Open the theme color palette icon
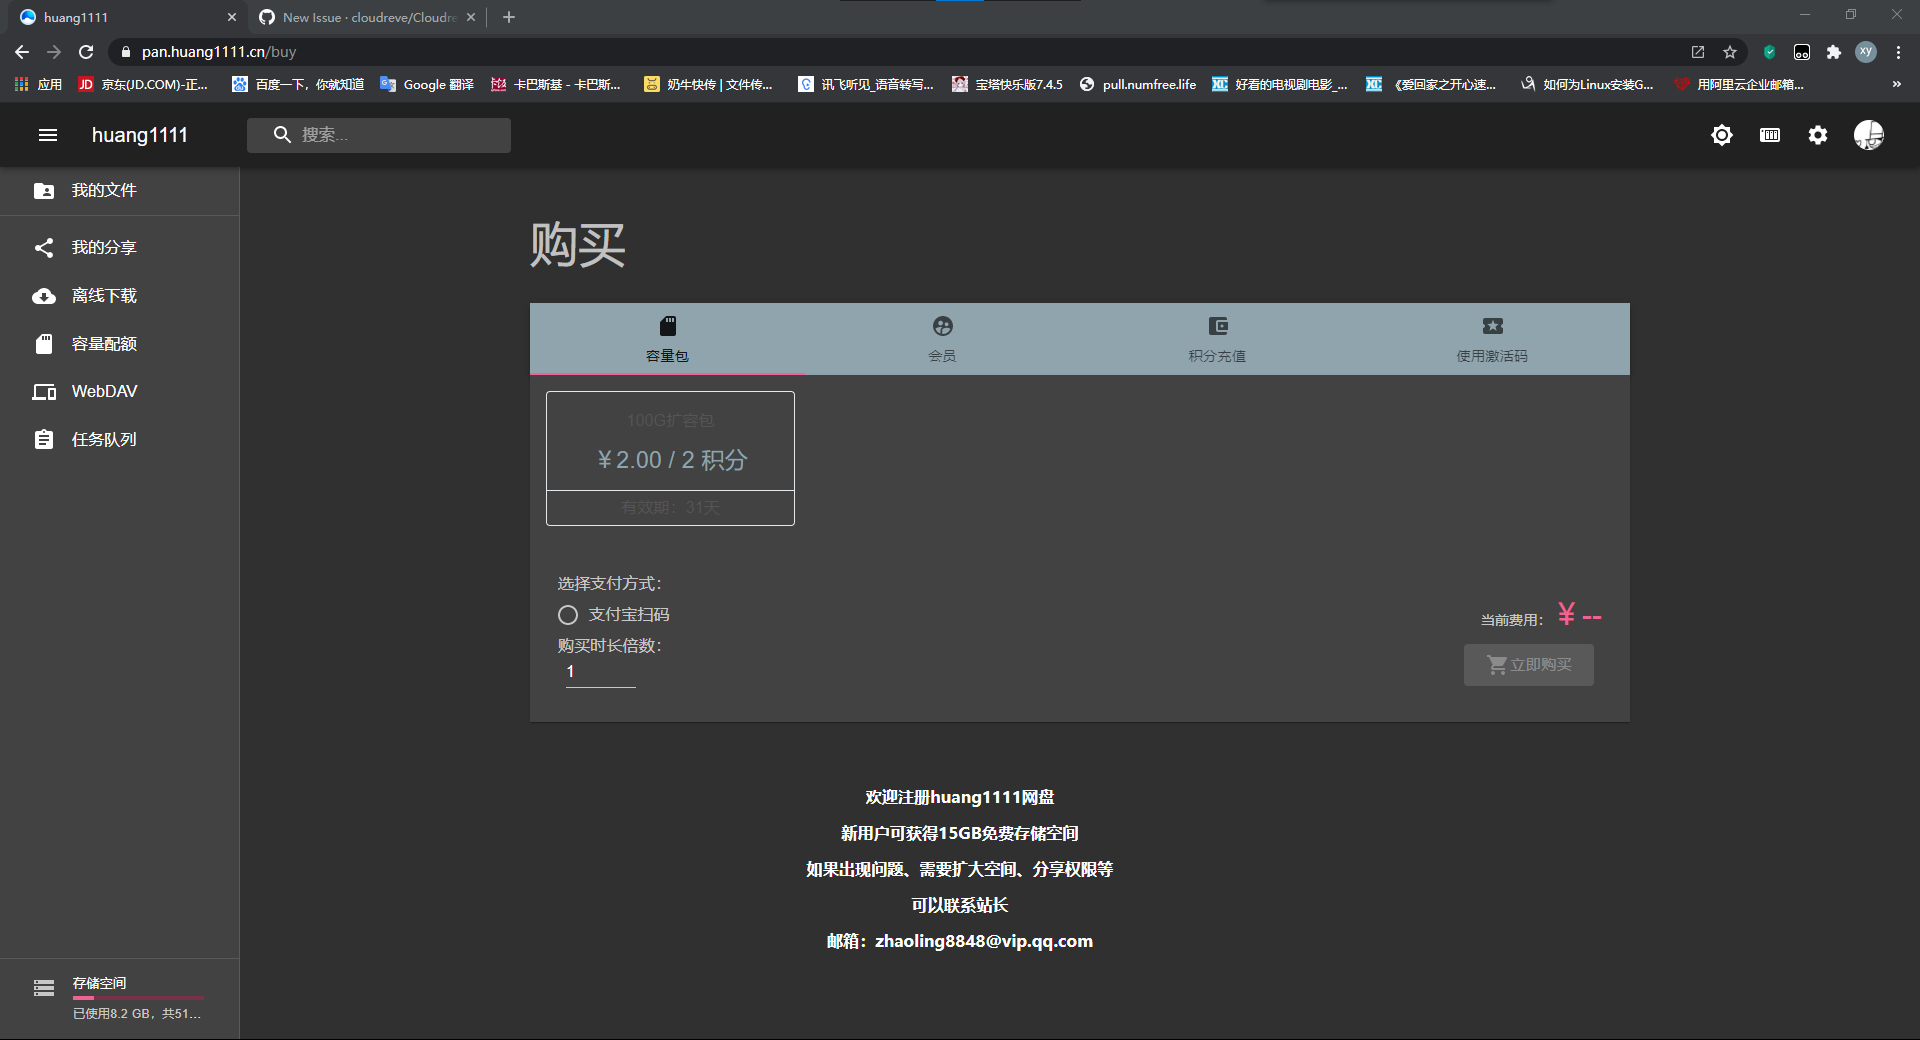The image size is (1920, 1040). tap(1722, 135)
